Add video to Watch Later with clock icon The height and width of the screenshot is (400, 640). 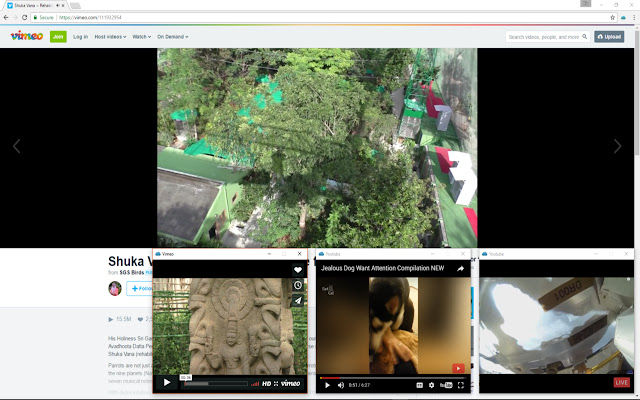pyautogui.click(x=298, y=285)
